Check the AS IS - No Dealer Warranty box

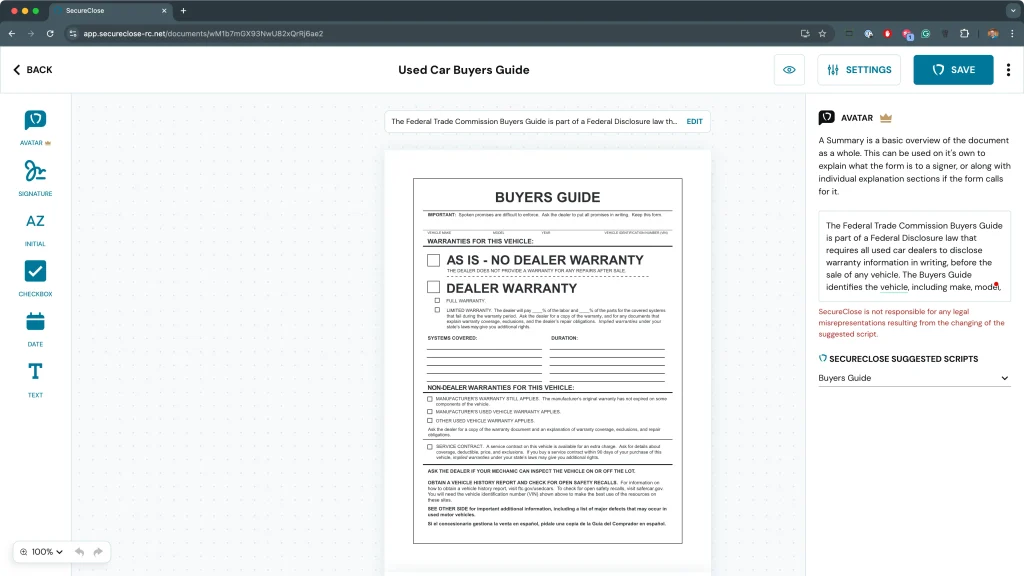[x=434, y=260]
